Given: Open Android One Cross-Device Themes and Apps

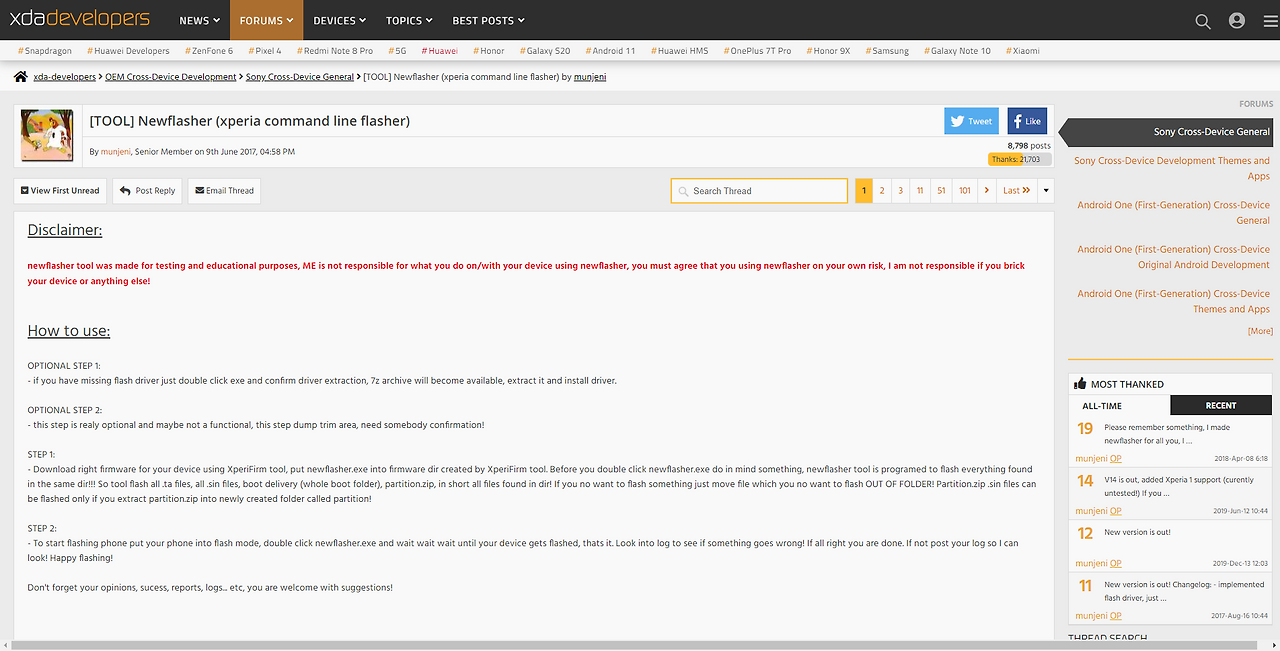Looking at the screenshot, I should [1173, 301].
